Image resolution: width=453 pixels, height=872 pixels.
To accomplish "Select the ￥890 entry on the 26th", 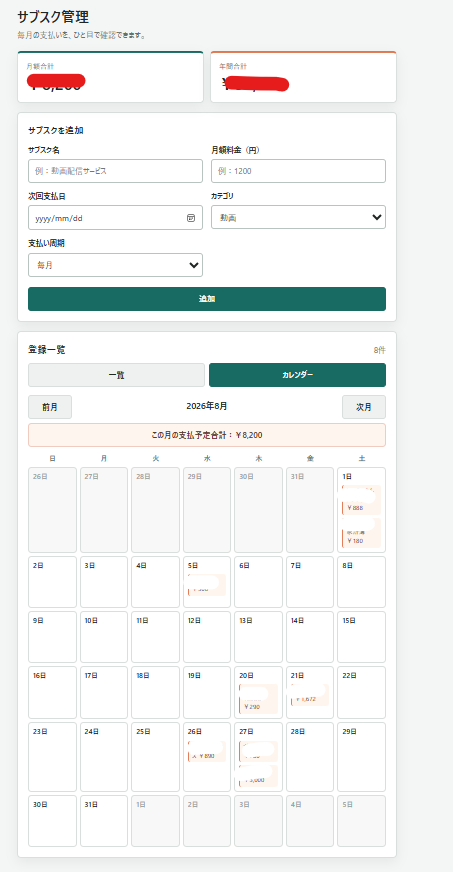I will [x=207, y=751].
